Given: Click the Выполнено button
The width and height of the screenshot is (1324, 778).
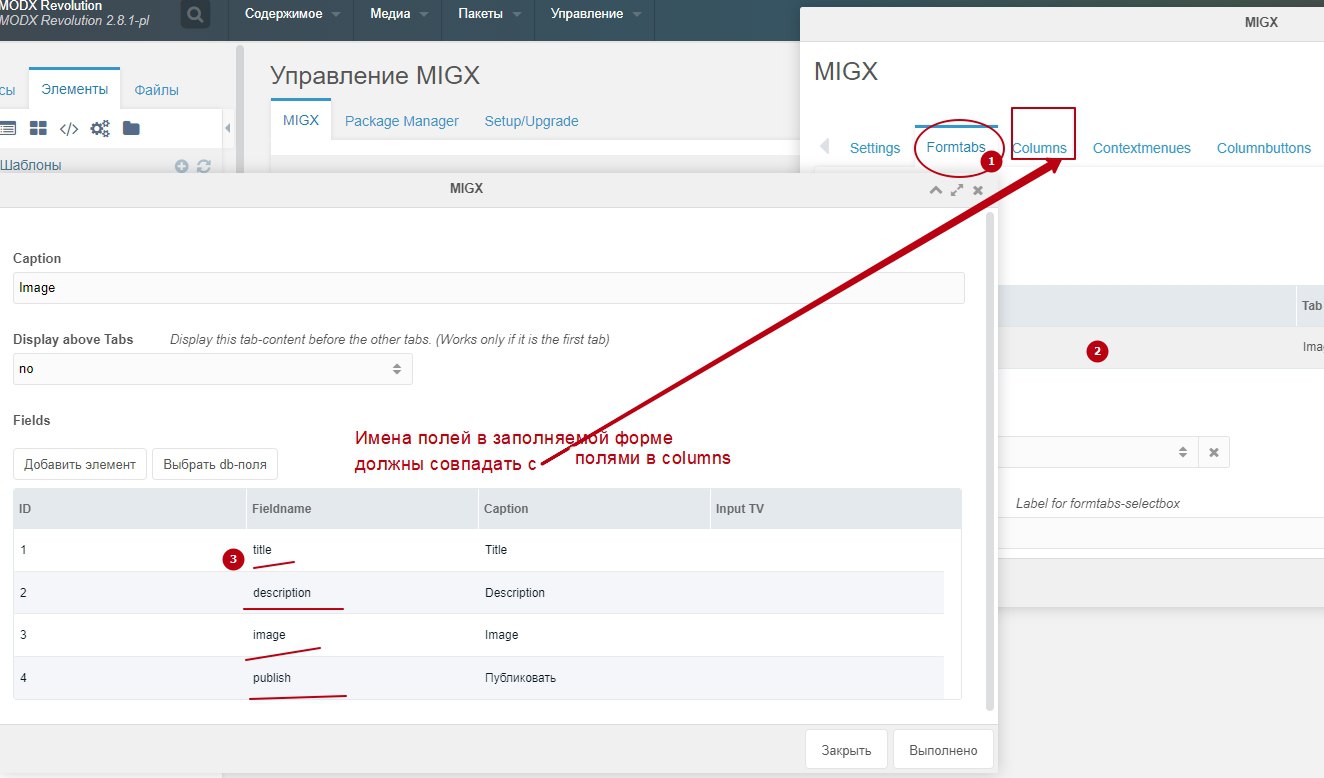Looking at the screenshot, I should coord(944,750).
